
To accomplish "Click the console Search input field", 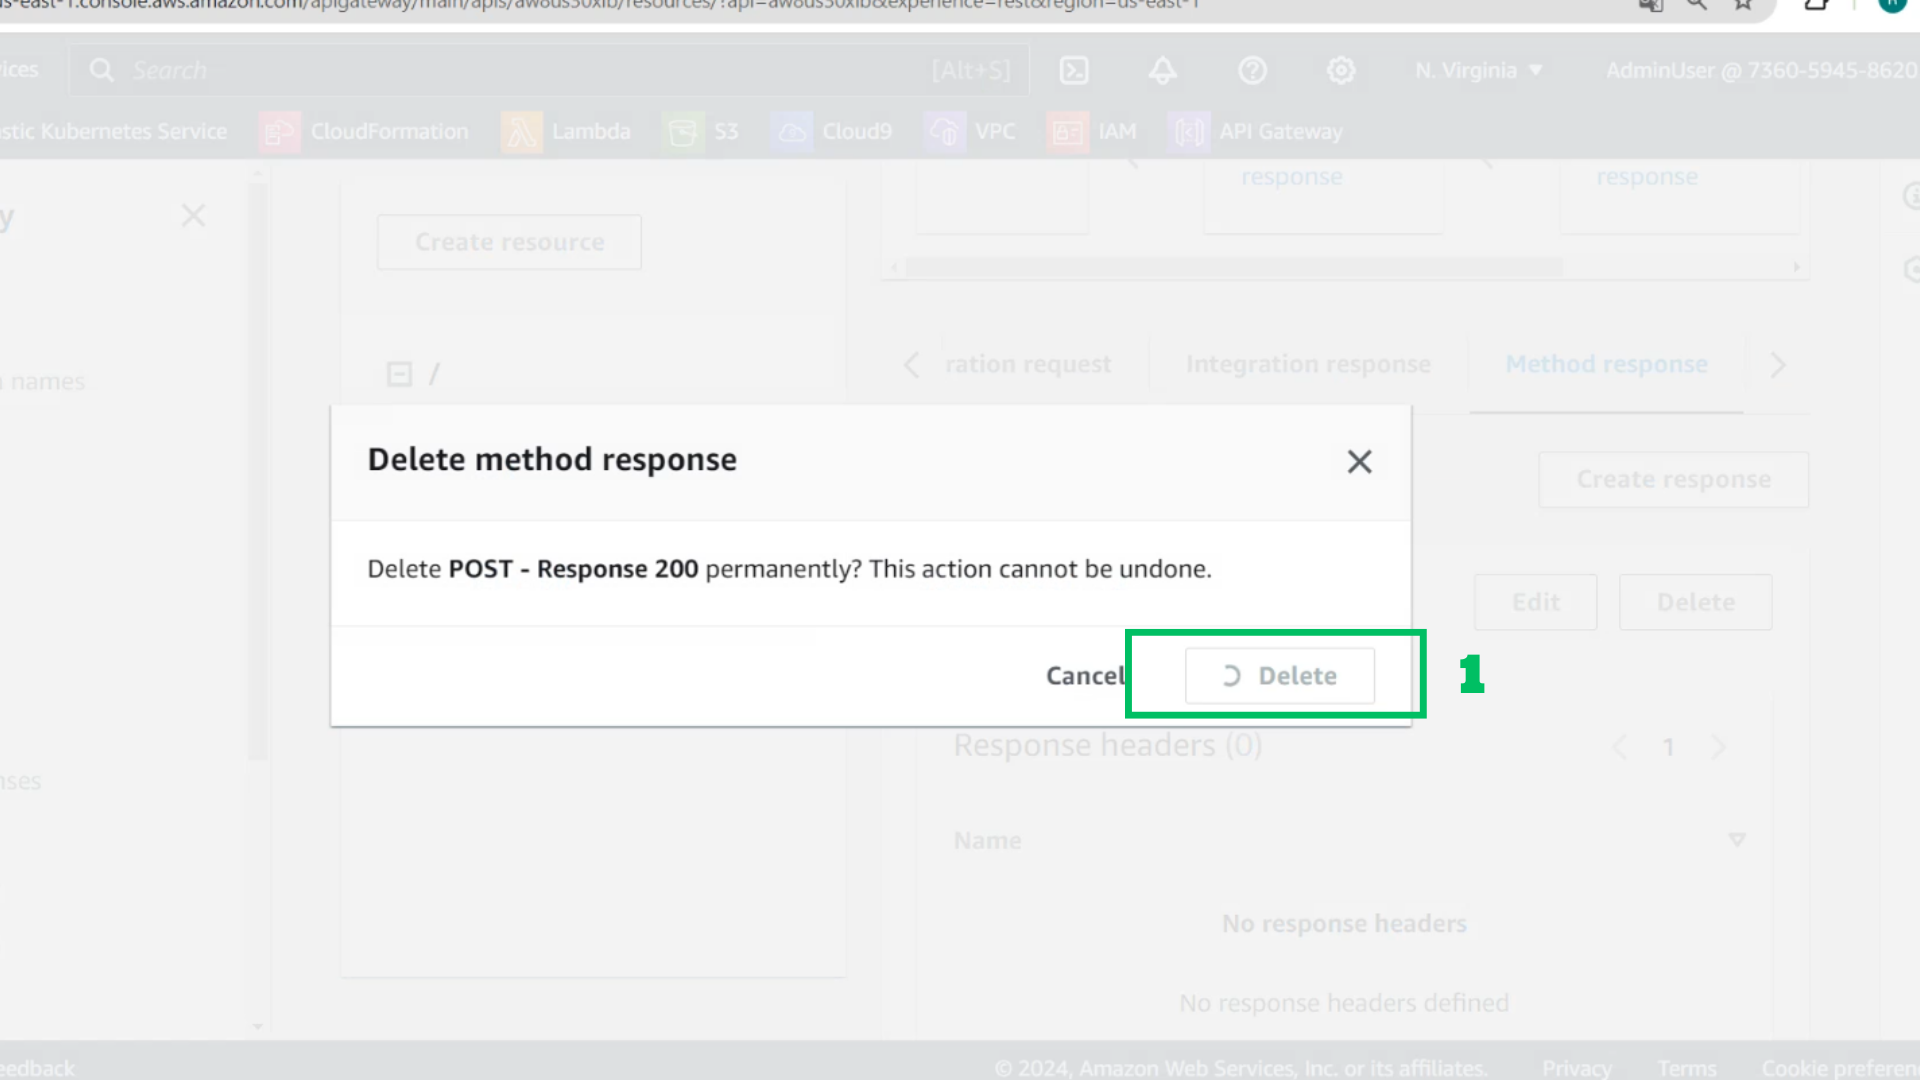I will (549, 70).
